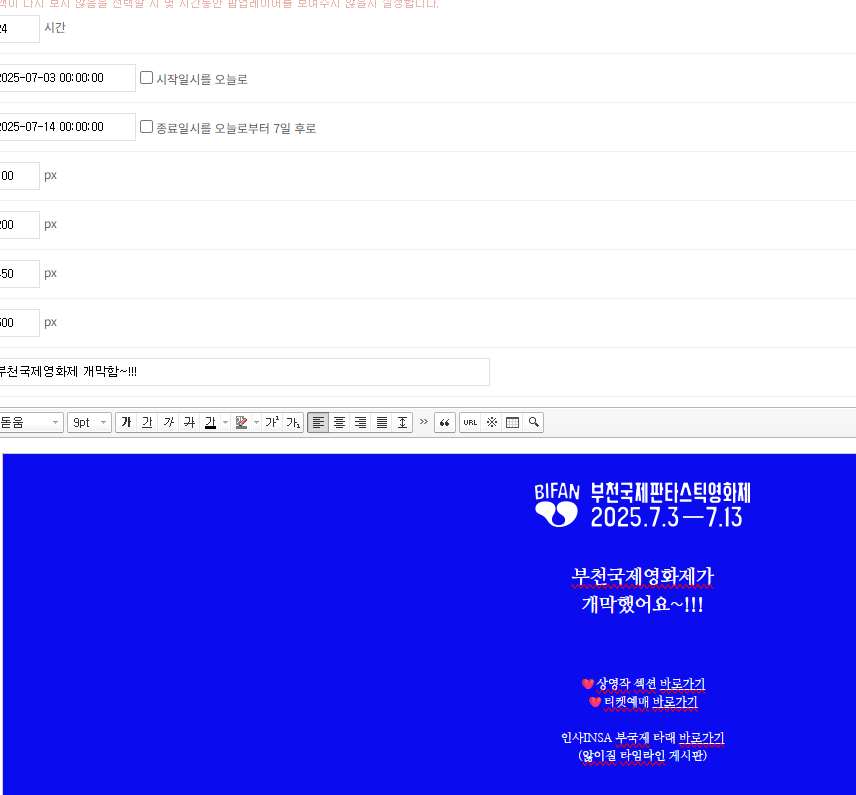Check 시작일시를 오늘로 checkbox
Image resolution: width=856 pixels, height=795 pixels.
click(x=146, y=78)
